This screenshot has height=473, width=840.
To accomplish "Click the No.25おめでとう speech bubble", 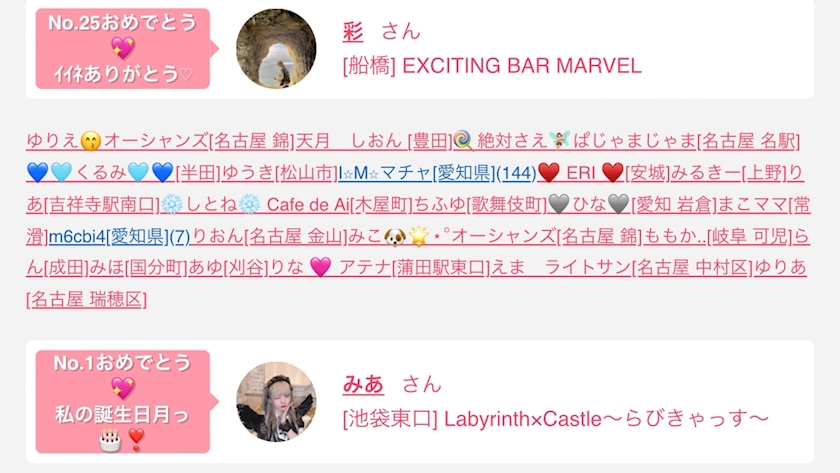I will point(123,48).
